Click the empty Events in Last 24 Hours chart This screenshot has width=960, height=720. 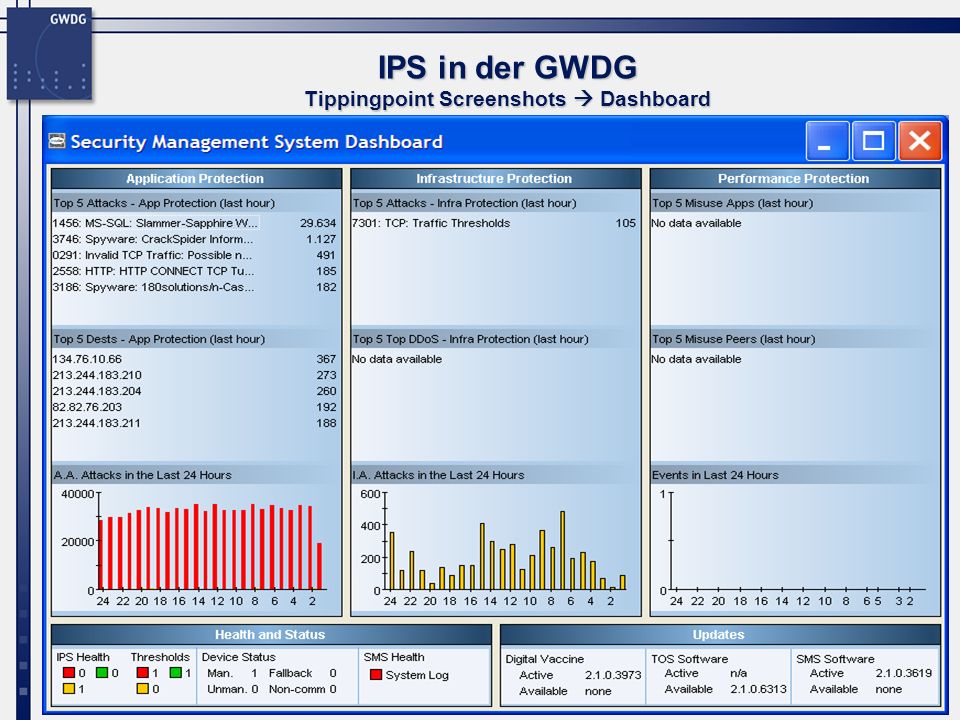[x=794, y=547]
